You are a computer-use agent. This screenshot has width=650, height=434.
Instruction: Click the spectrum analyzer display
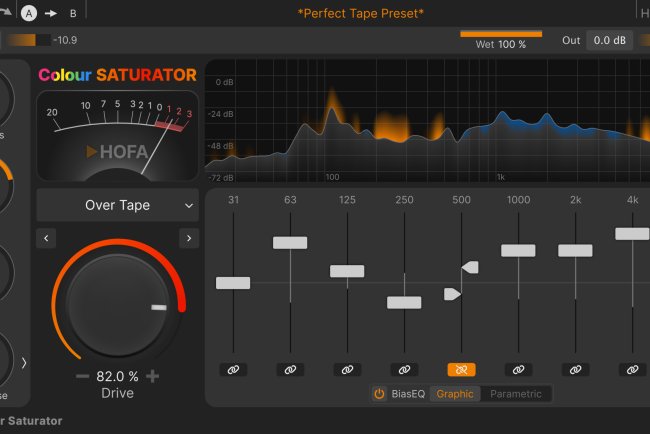(x=427, y=120)
